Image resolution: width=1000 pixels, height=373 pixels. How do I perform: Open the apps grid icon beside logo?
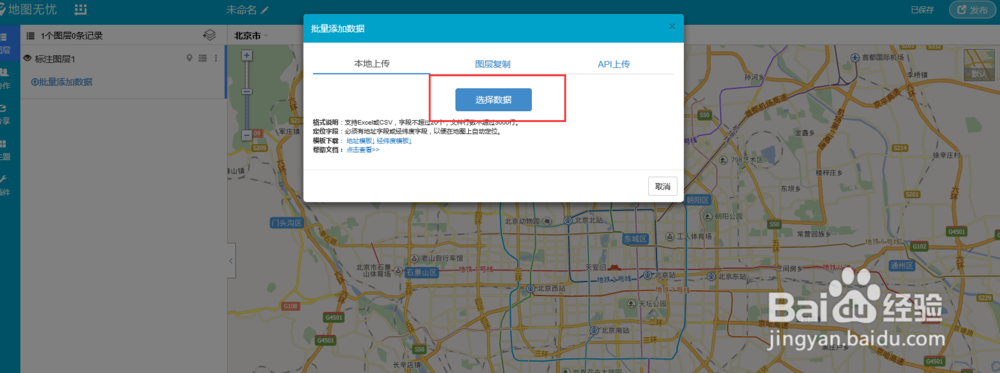click(x=80, y=10)
